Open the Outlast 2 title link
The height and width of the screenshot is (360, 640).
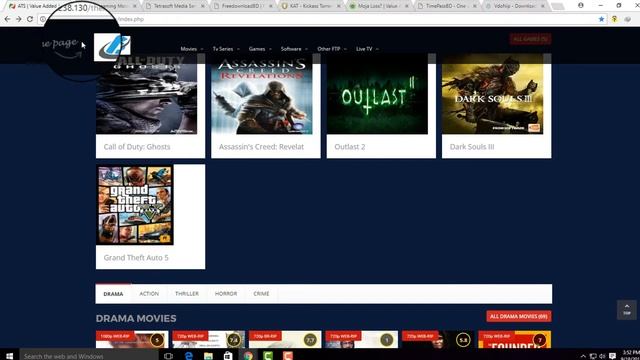[x=350, y=147]
